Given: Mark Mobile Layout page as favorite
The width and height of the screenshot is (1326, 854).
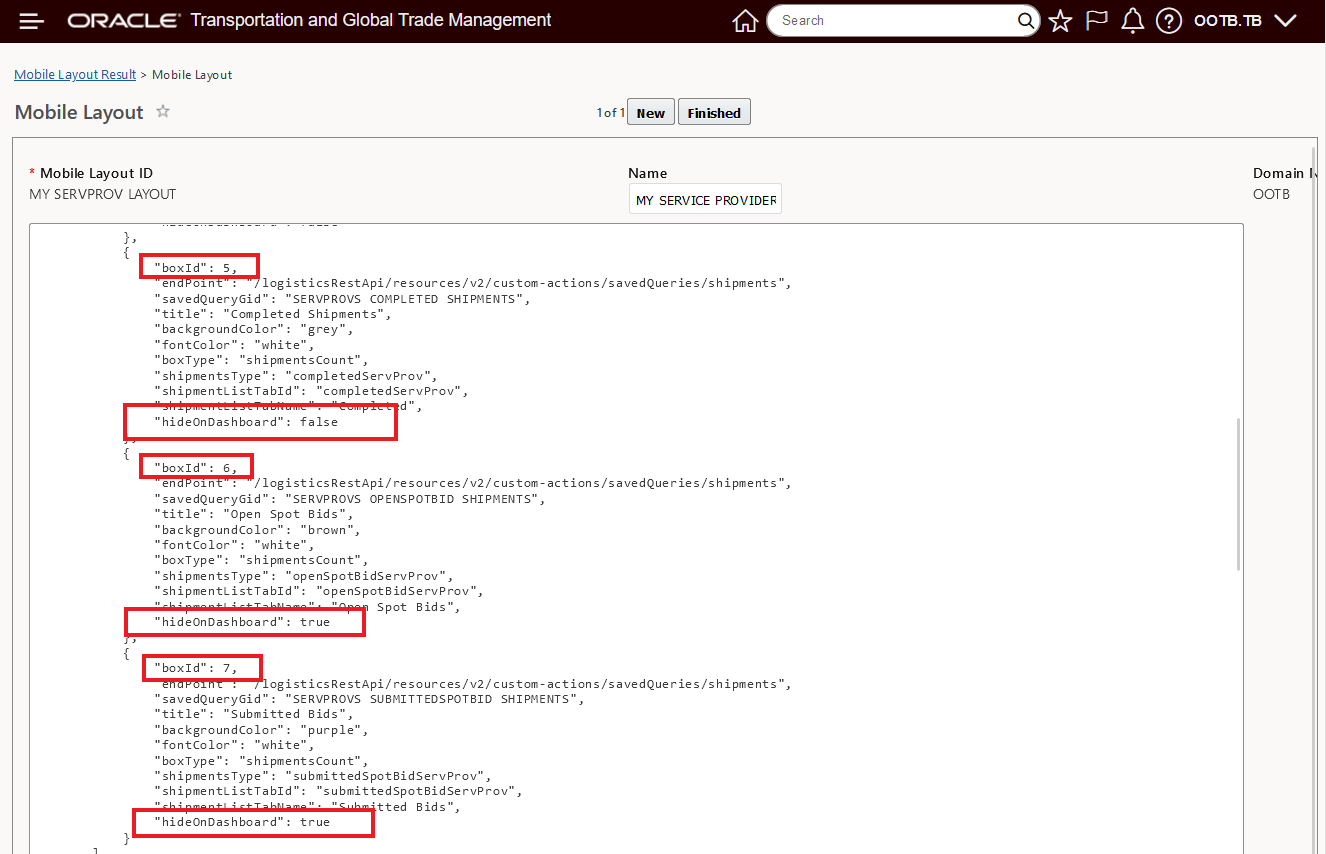Looking at the screenshot, I should (x=163, y=112).
